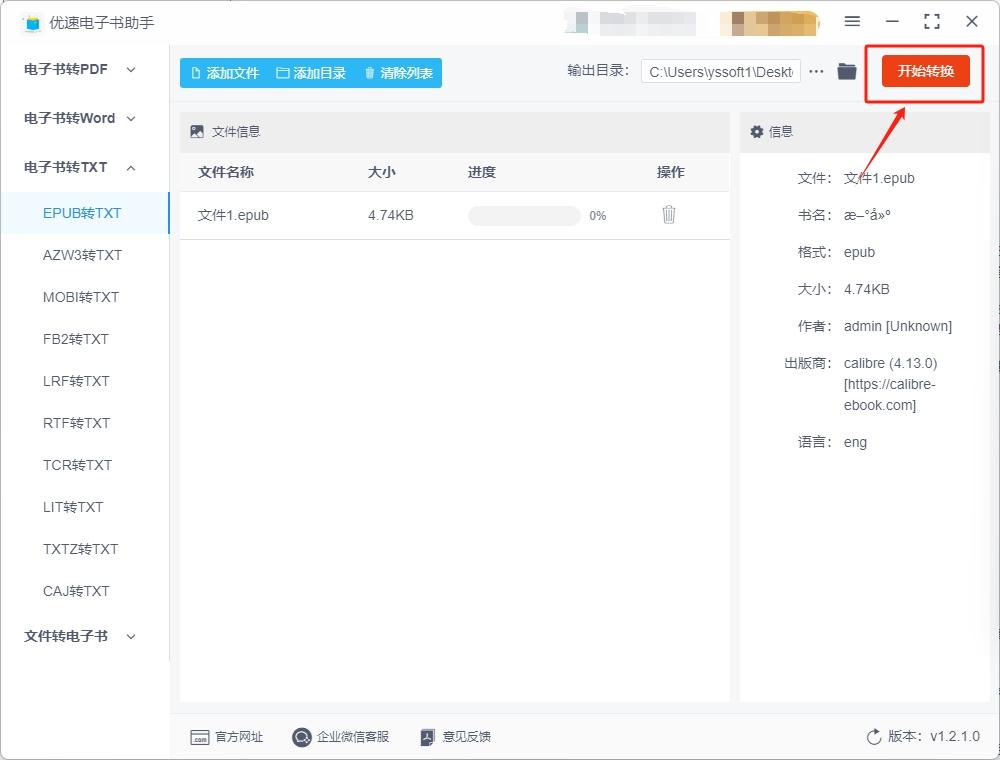
Task: Select RTF转TXT in the sidebar
Action: tap(77, 423)
